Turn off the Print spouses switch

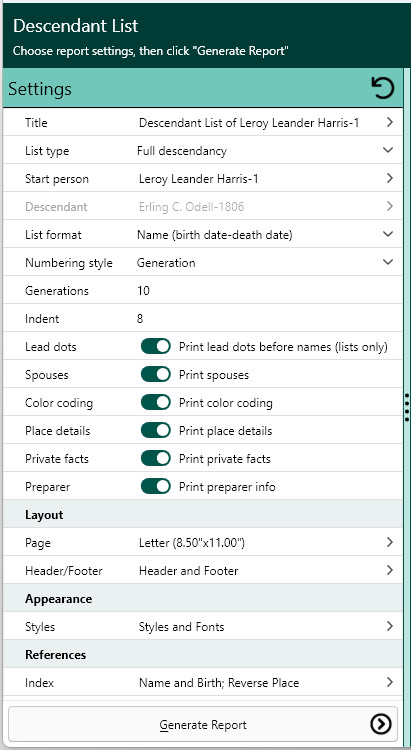[x=156, y=374]
